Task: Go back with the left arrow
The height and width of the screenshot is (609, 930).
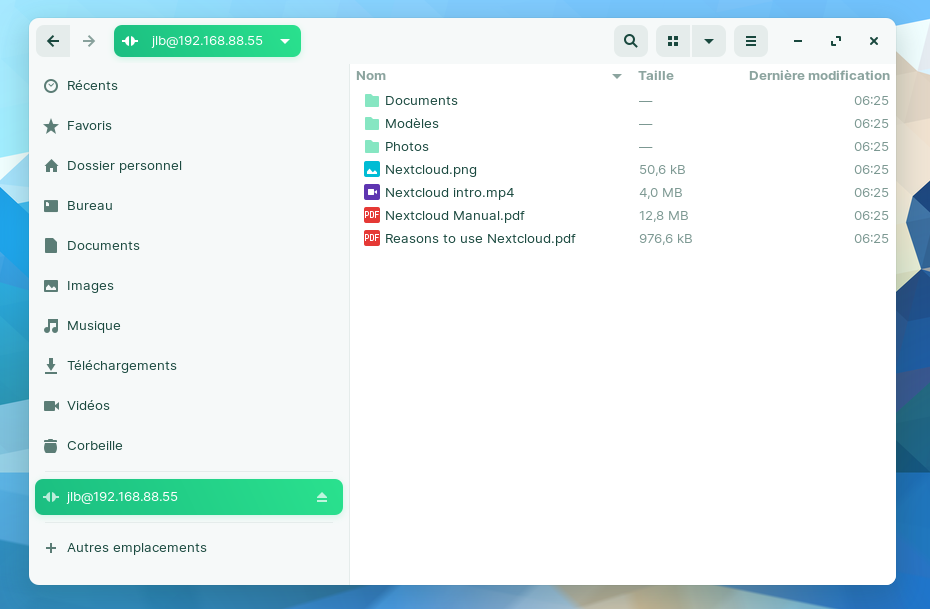Action: coord(53,41)
